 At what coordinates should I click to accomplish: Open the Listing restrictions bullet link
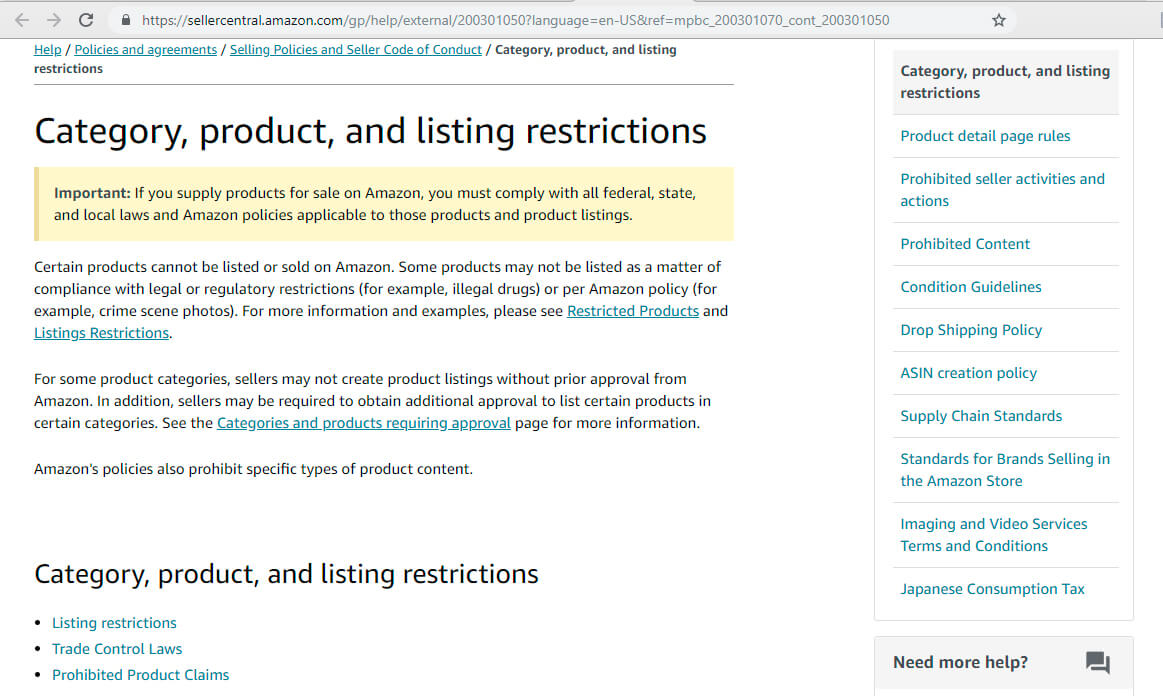tap(114, 623)
